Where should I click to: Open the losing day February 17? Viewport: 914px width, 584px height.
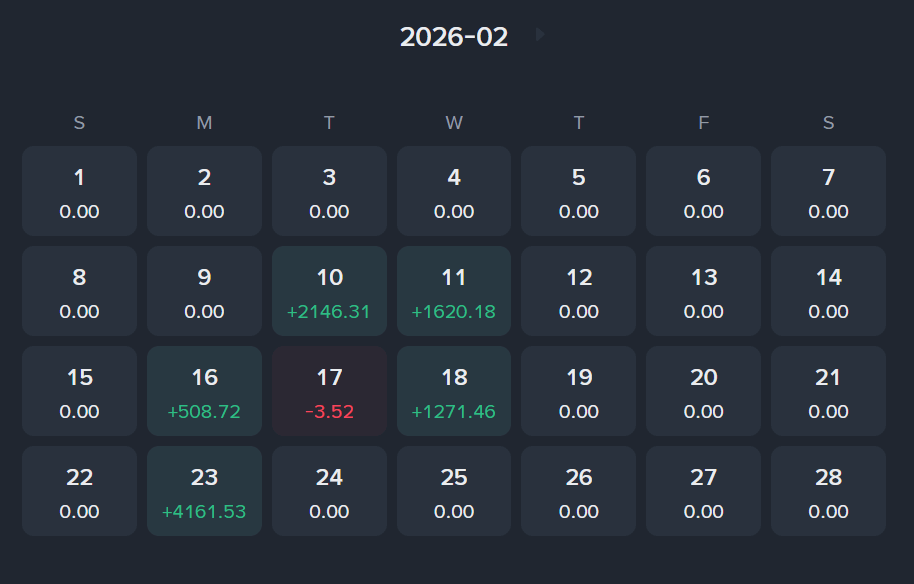329,391
